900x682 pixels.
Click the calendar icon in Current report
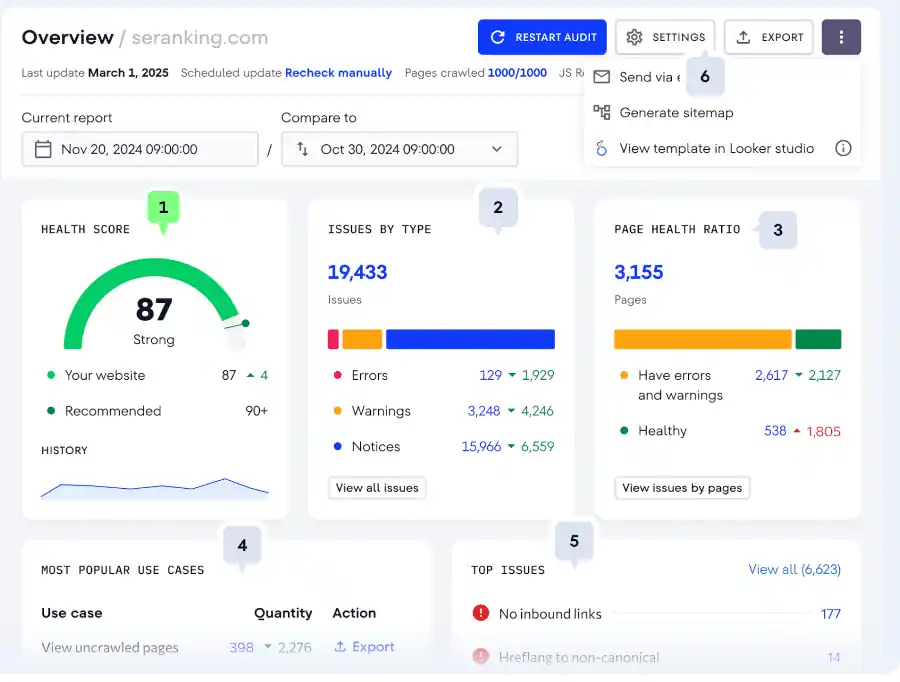click(x=43, y=149)
